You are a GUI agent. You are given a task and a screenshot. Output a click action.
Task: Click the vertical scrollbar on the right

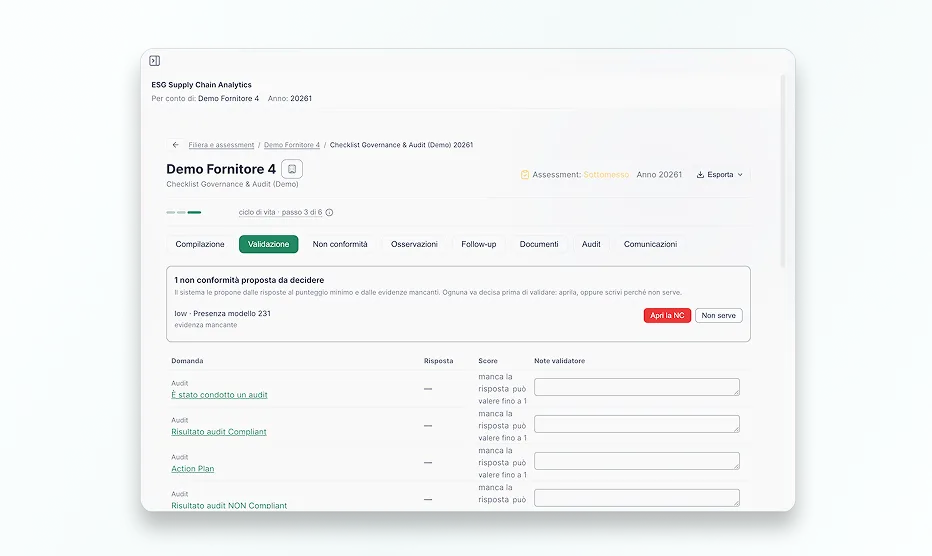pos(783,171)
